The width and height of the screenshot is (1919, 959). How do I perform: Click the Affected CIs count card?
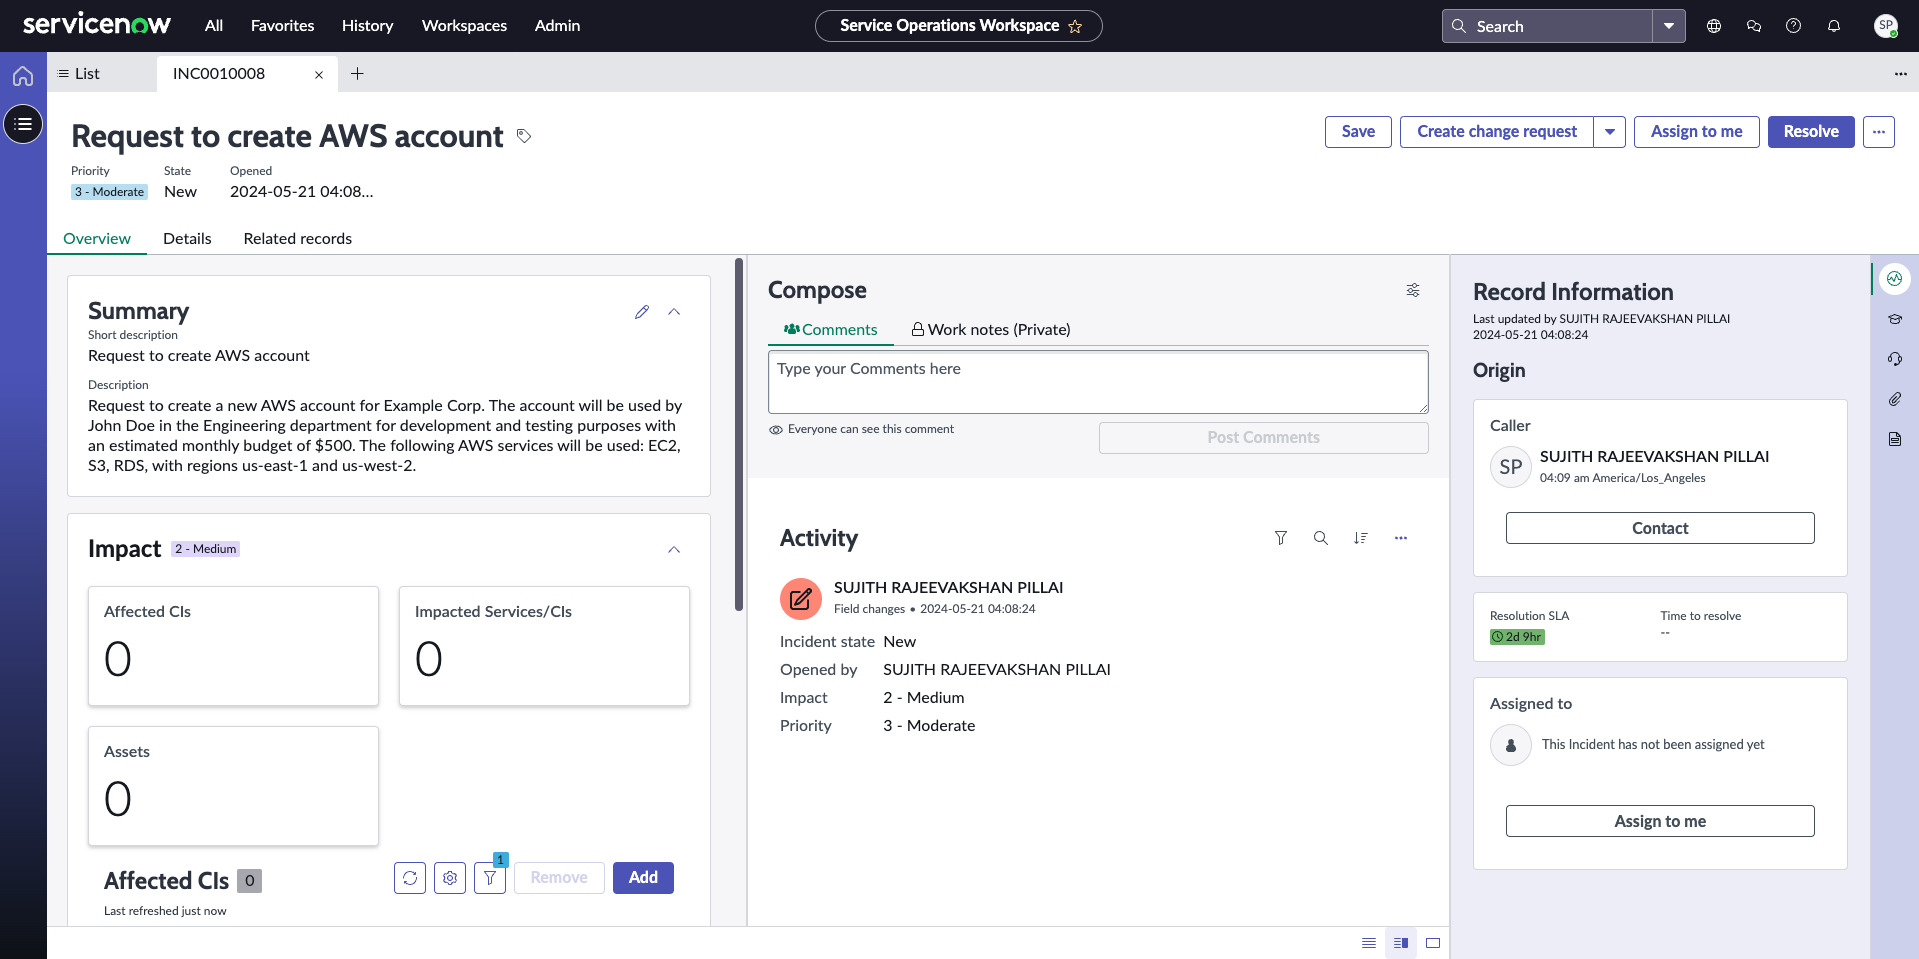tap(233, 646)
